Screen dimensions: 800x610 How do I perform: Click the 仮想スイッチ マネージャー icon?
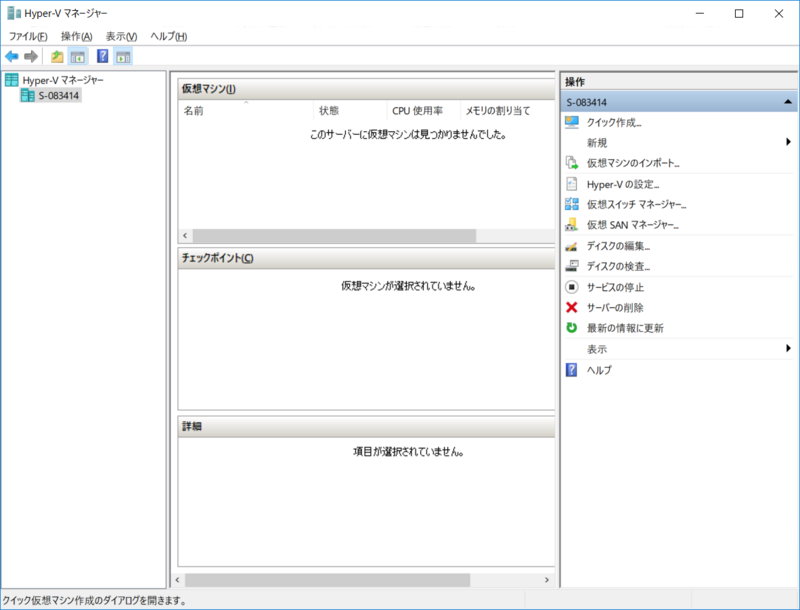pyautogui.click(x=572, y=204)
